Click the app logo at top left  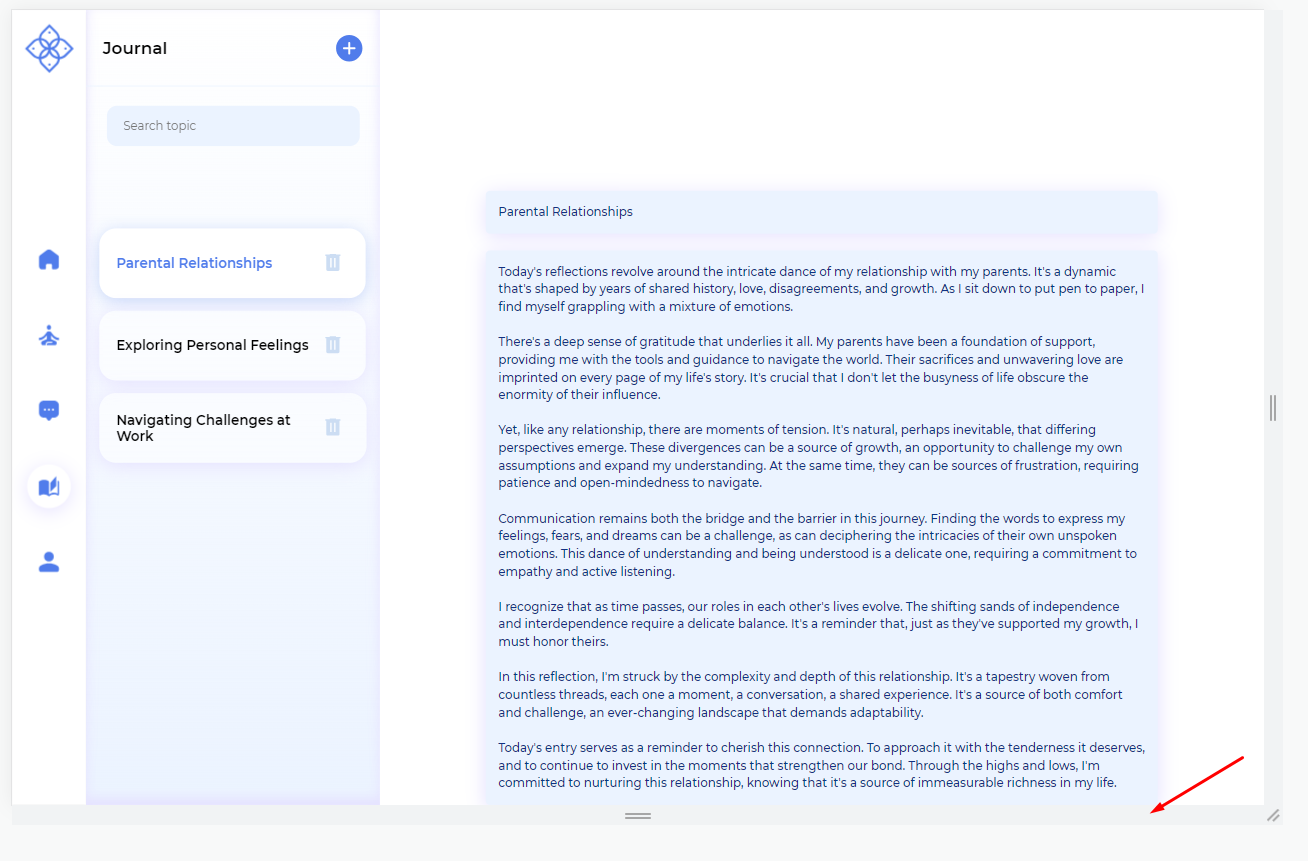[x=48, y=47]
